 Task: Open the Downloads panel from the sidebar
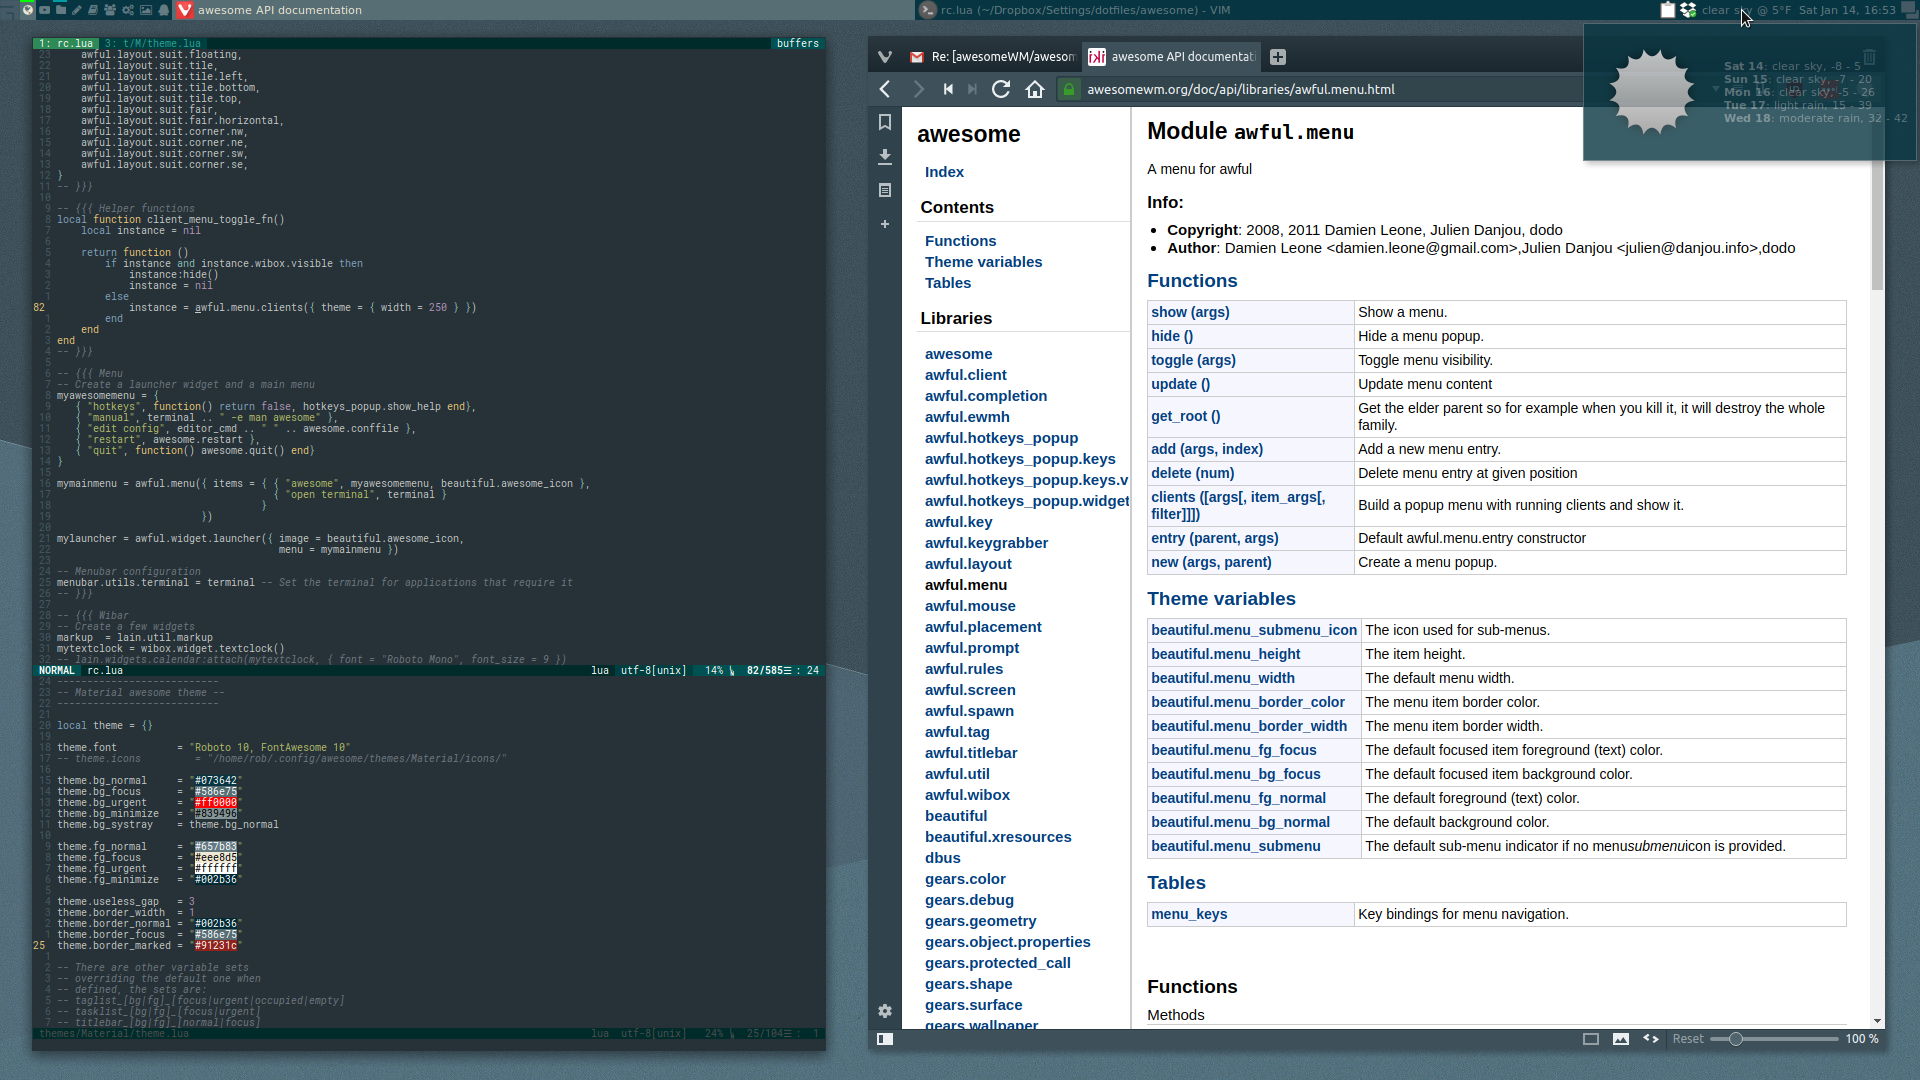pos(884,156)
